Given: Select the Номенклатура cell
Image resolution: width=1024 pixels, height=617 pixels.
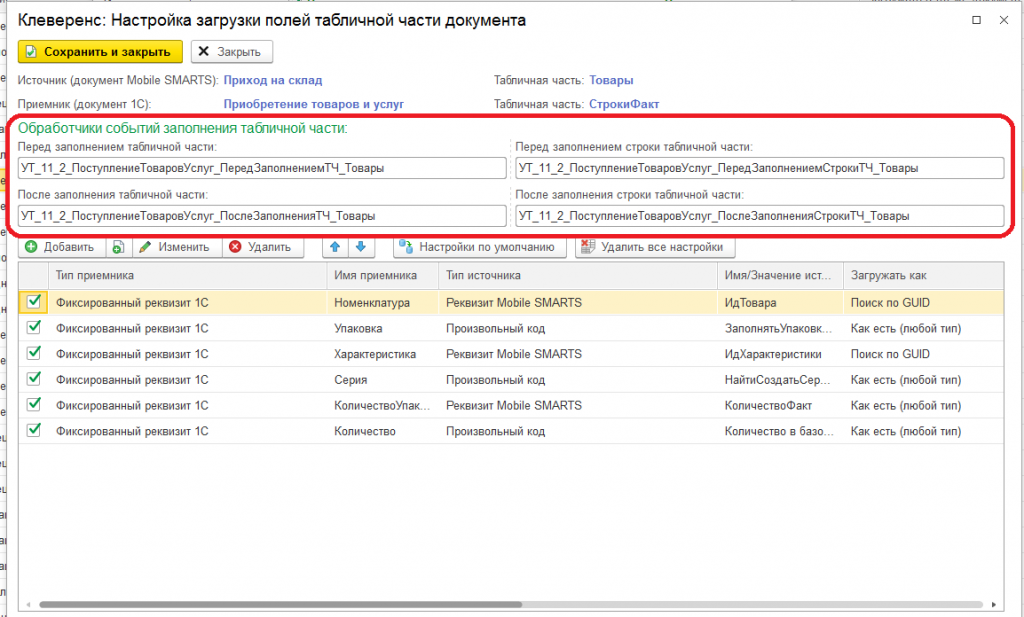Looking at the screenshot, I should coord(383,303).
